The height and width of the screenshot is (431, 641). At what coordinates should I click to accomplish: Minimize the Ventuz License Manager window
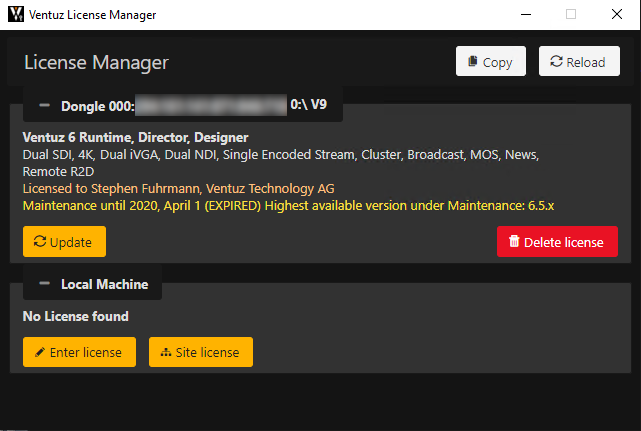point(525,15)
